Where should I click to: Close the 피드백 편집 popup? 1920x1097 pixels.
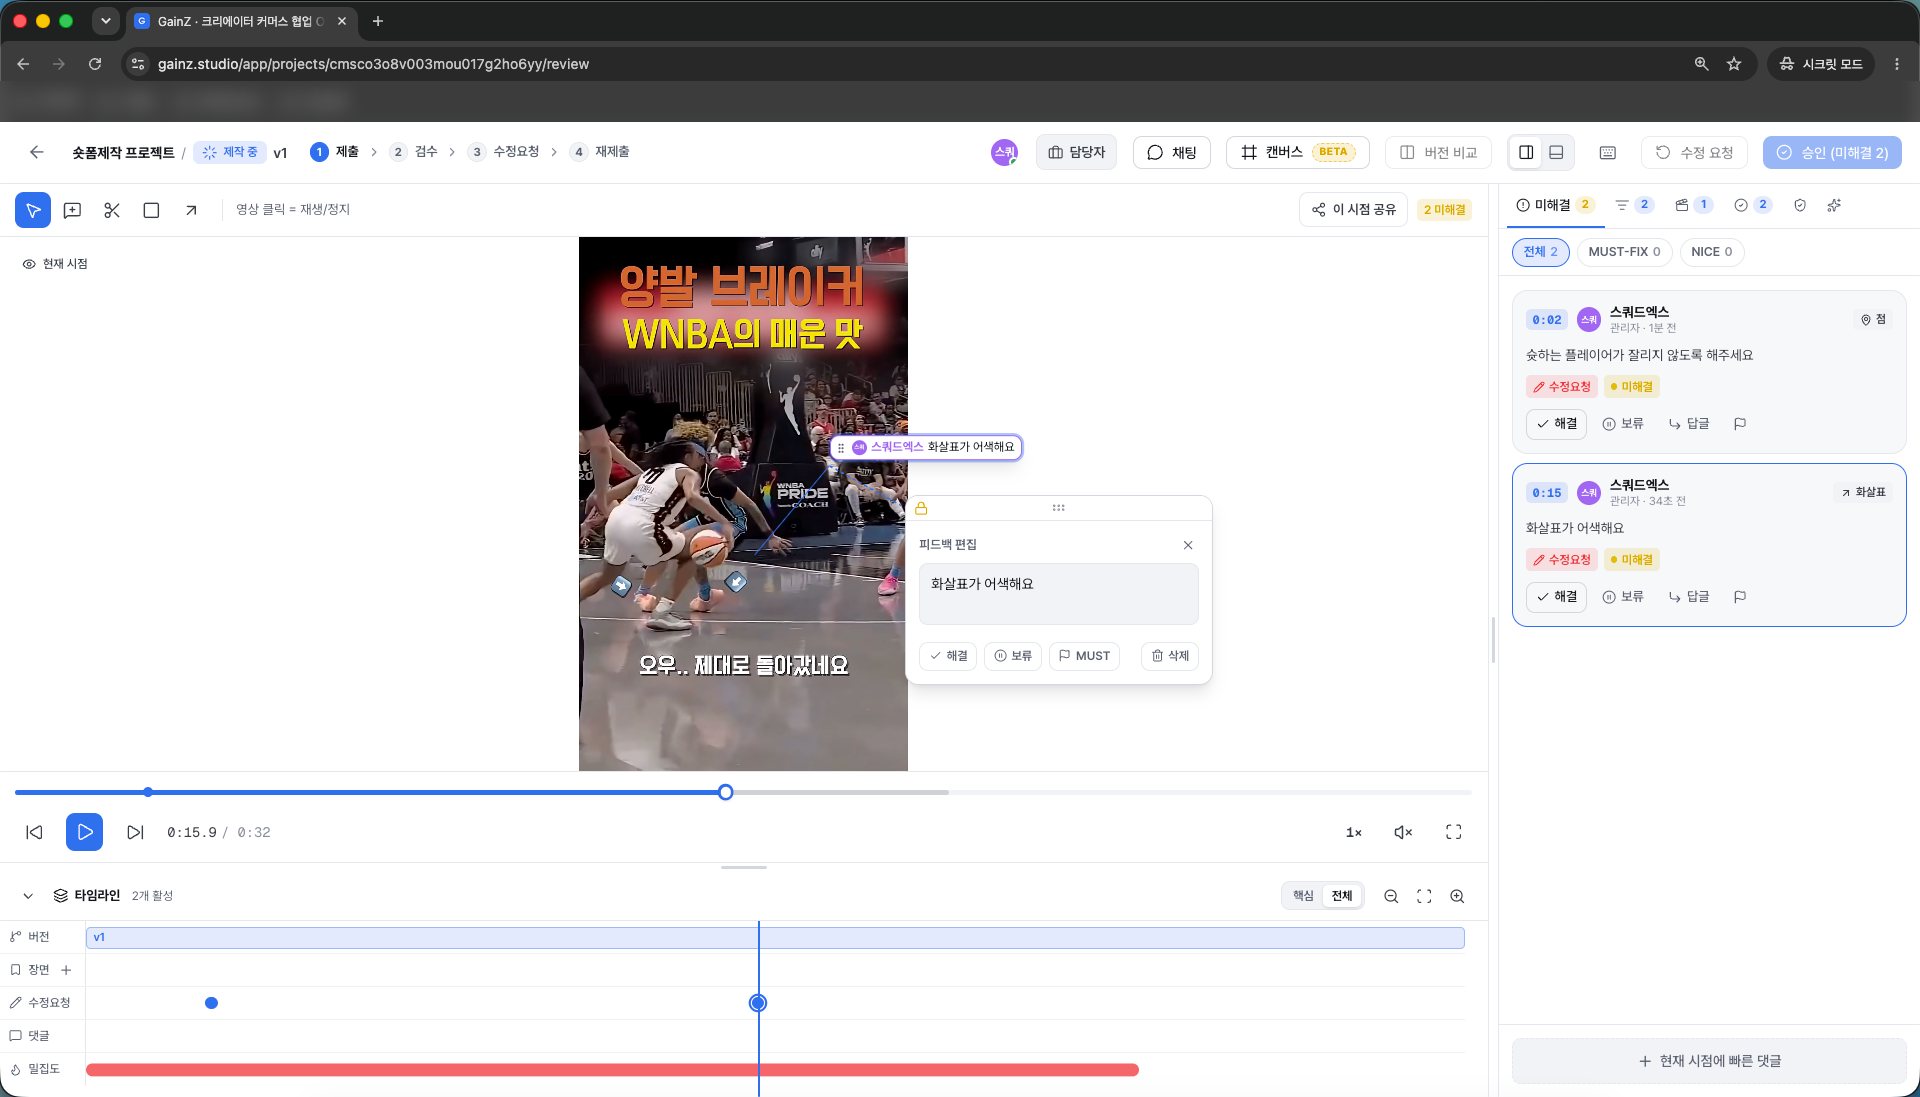point(1188,545)
